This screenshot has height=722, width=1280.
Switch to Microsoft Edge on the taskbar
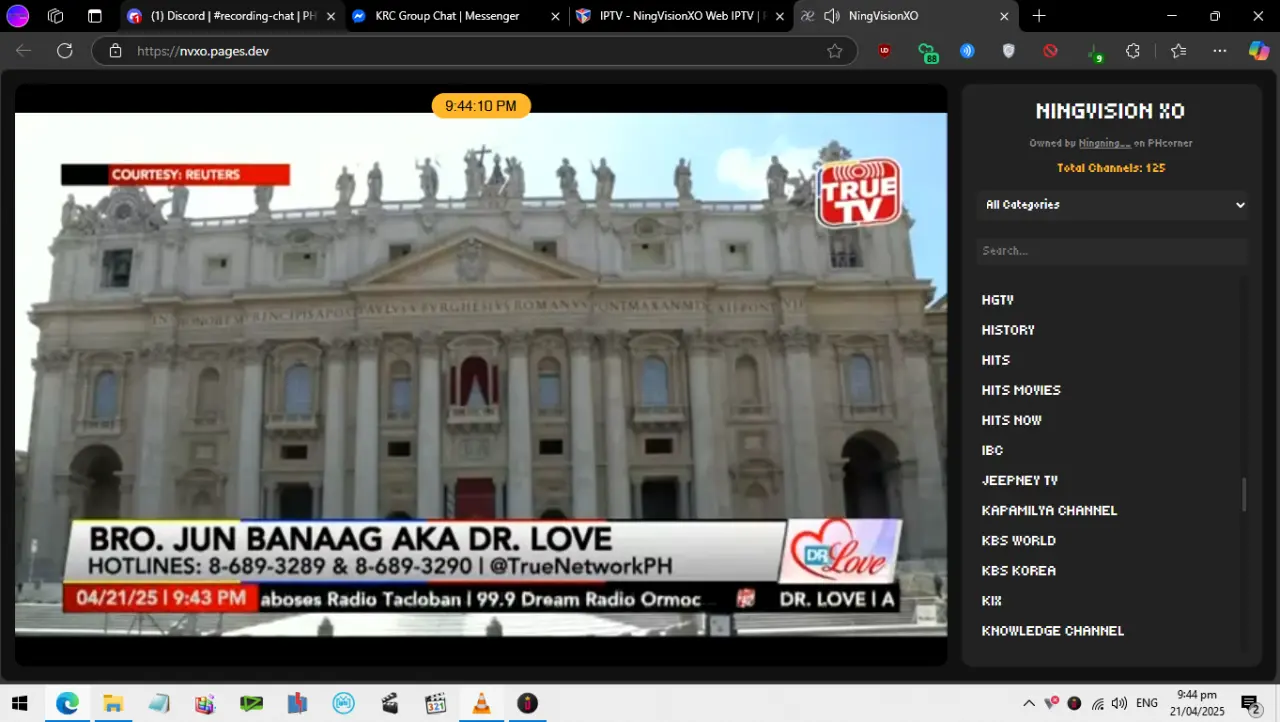pyautogui.click(x=66, y=703)
